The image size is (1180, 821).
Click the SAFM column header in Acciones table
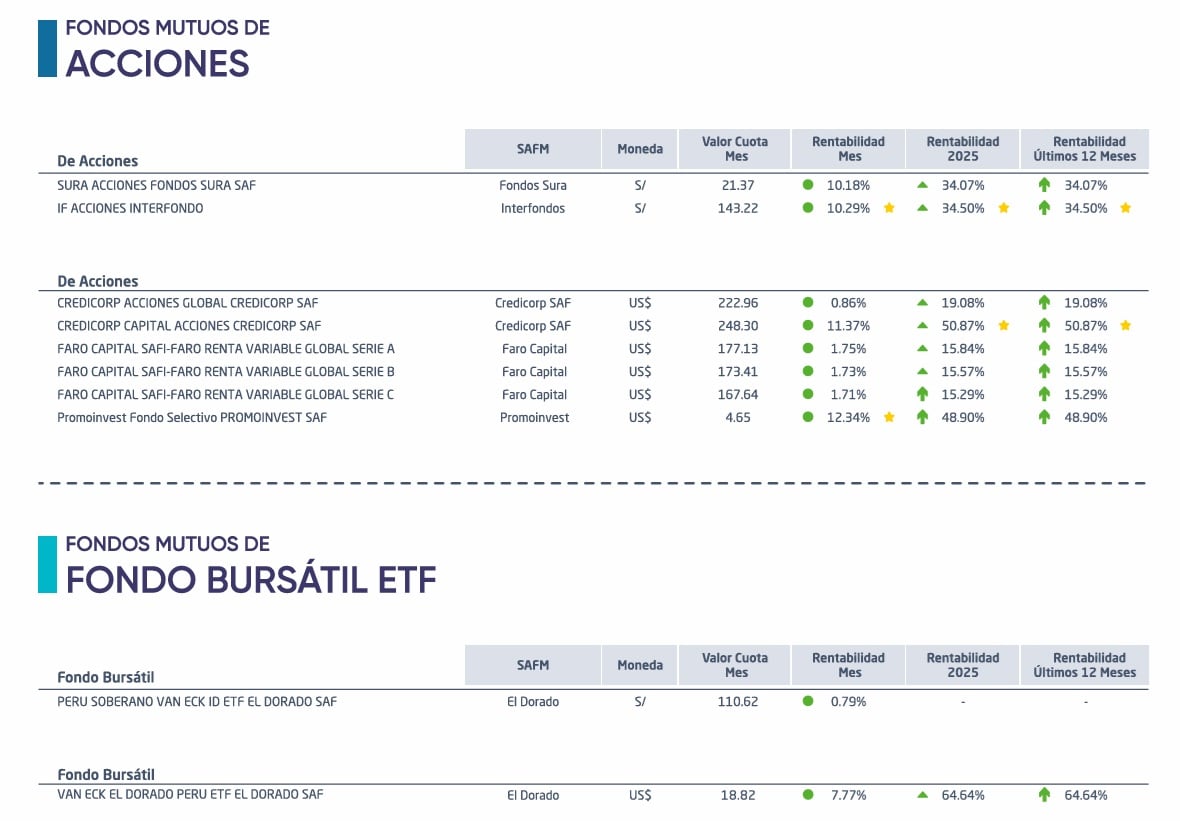click(x=533, y=149)
